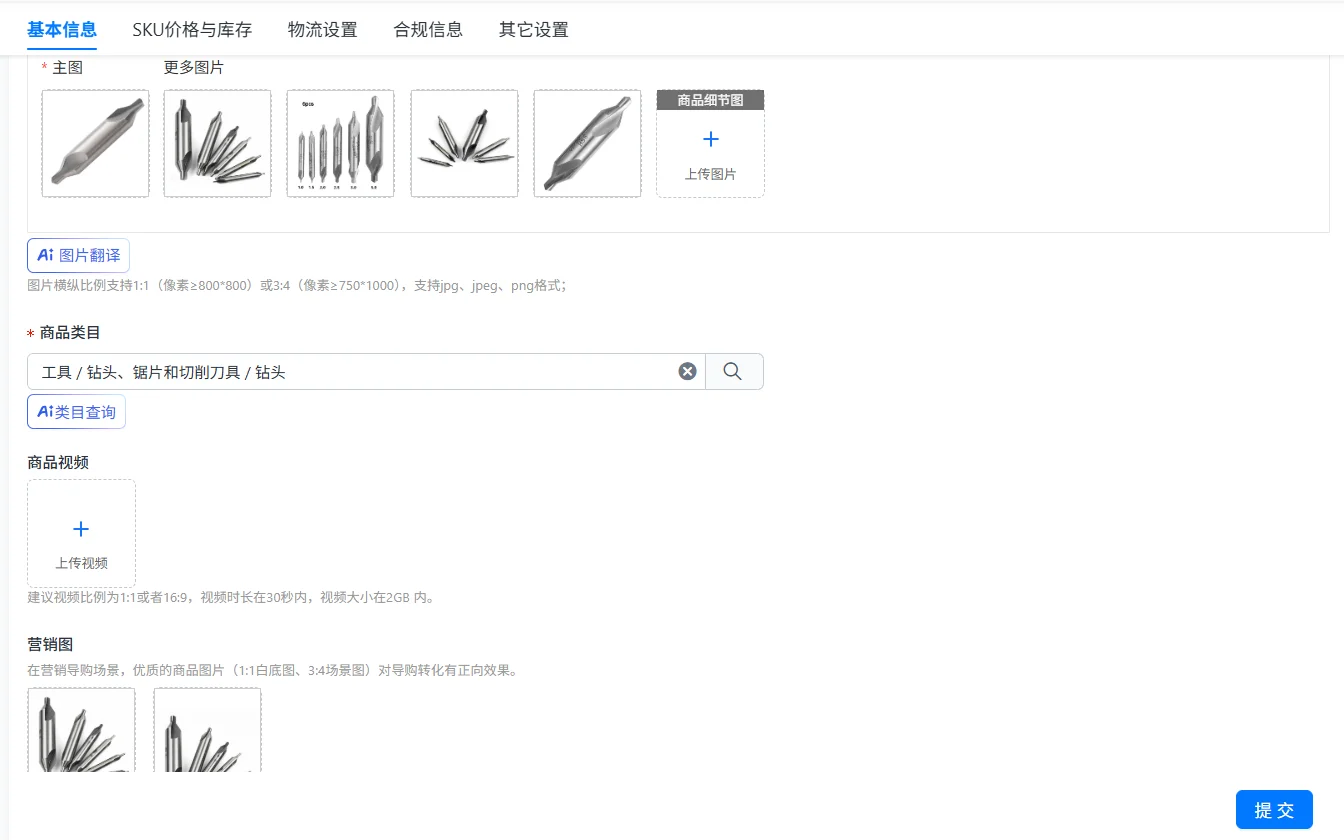This screenshot has height=840, width=1344.
Task: Click the 上传视频 label text
Action: 81,563
